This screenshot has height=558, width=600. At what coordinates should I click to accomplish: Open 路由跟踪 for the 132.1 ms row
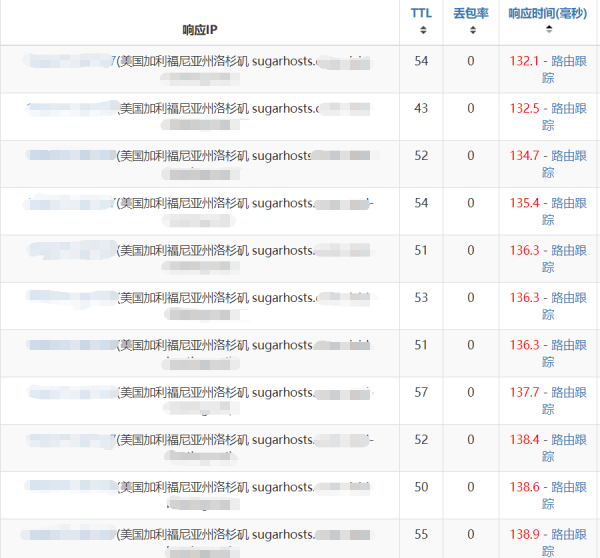(x=568, y=61)
